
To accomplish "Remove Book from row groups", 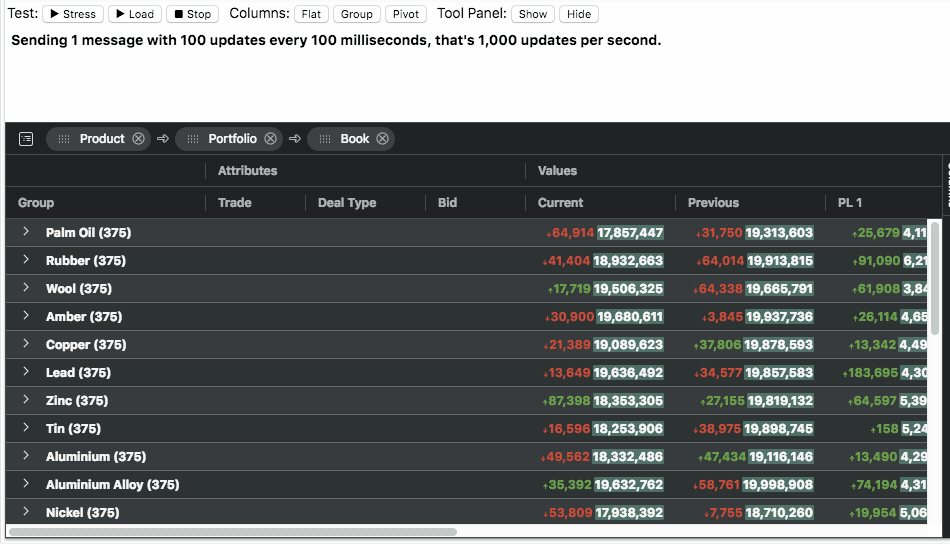I will (x=382, y=139).
